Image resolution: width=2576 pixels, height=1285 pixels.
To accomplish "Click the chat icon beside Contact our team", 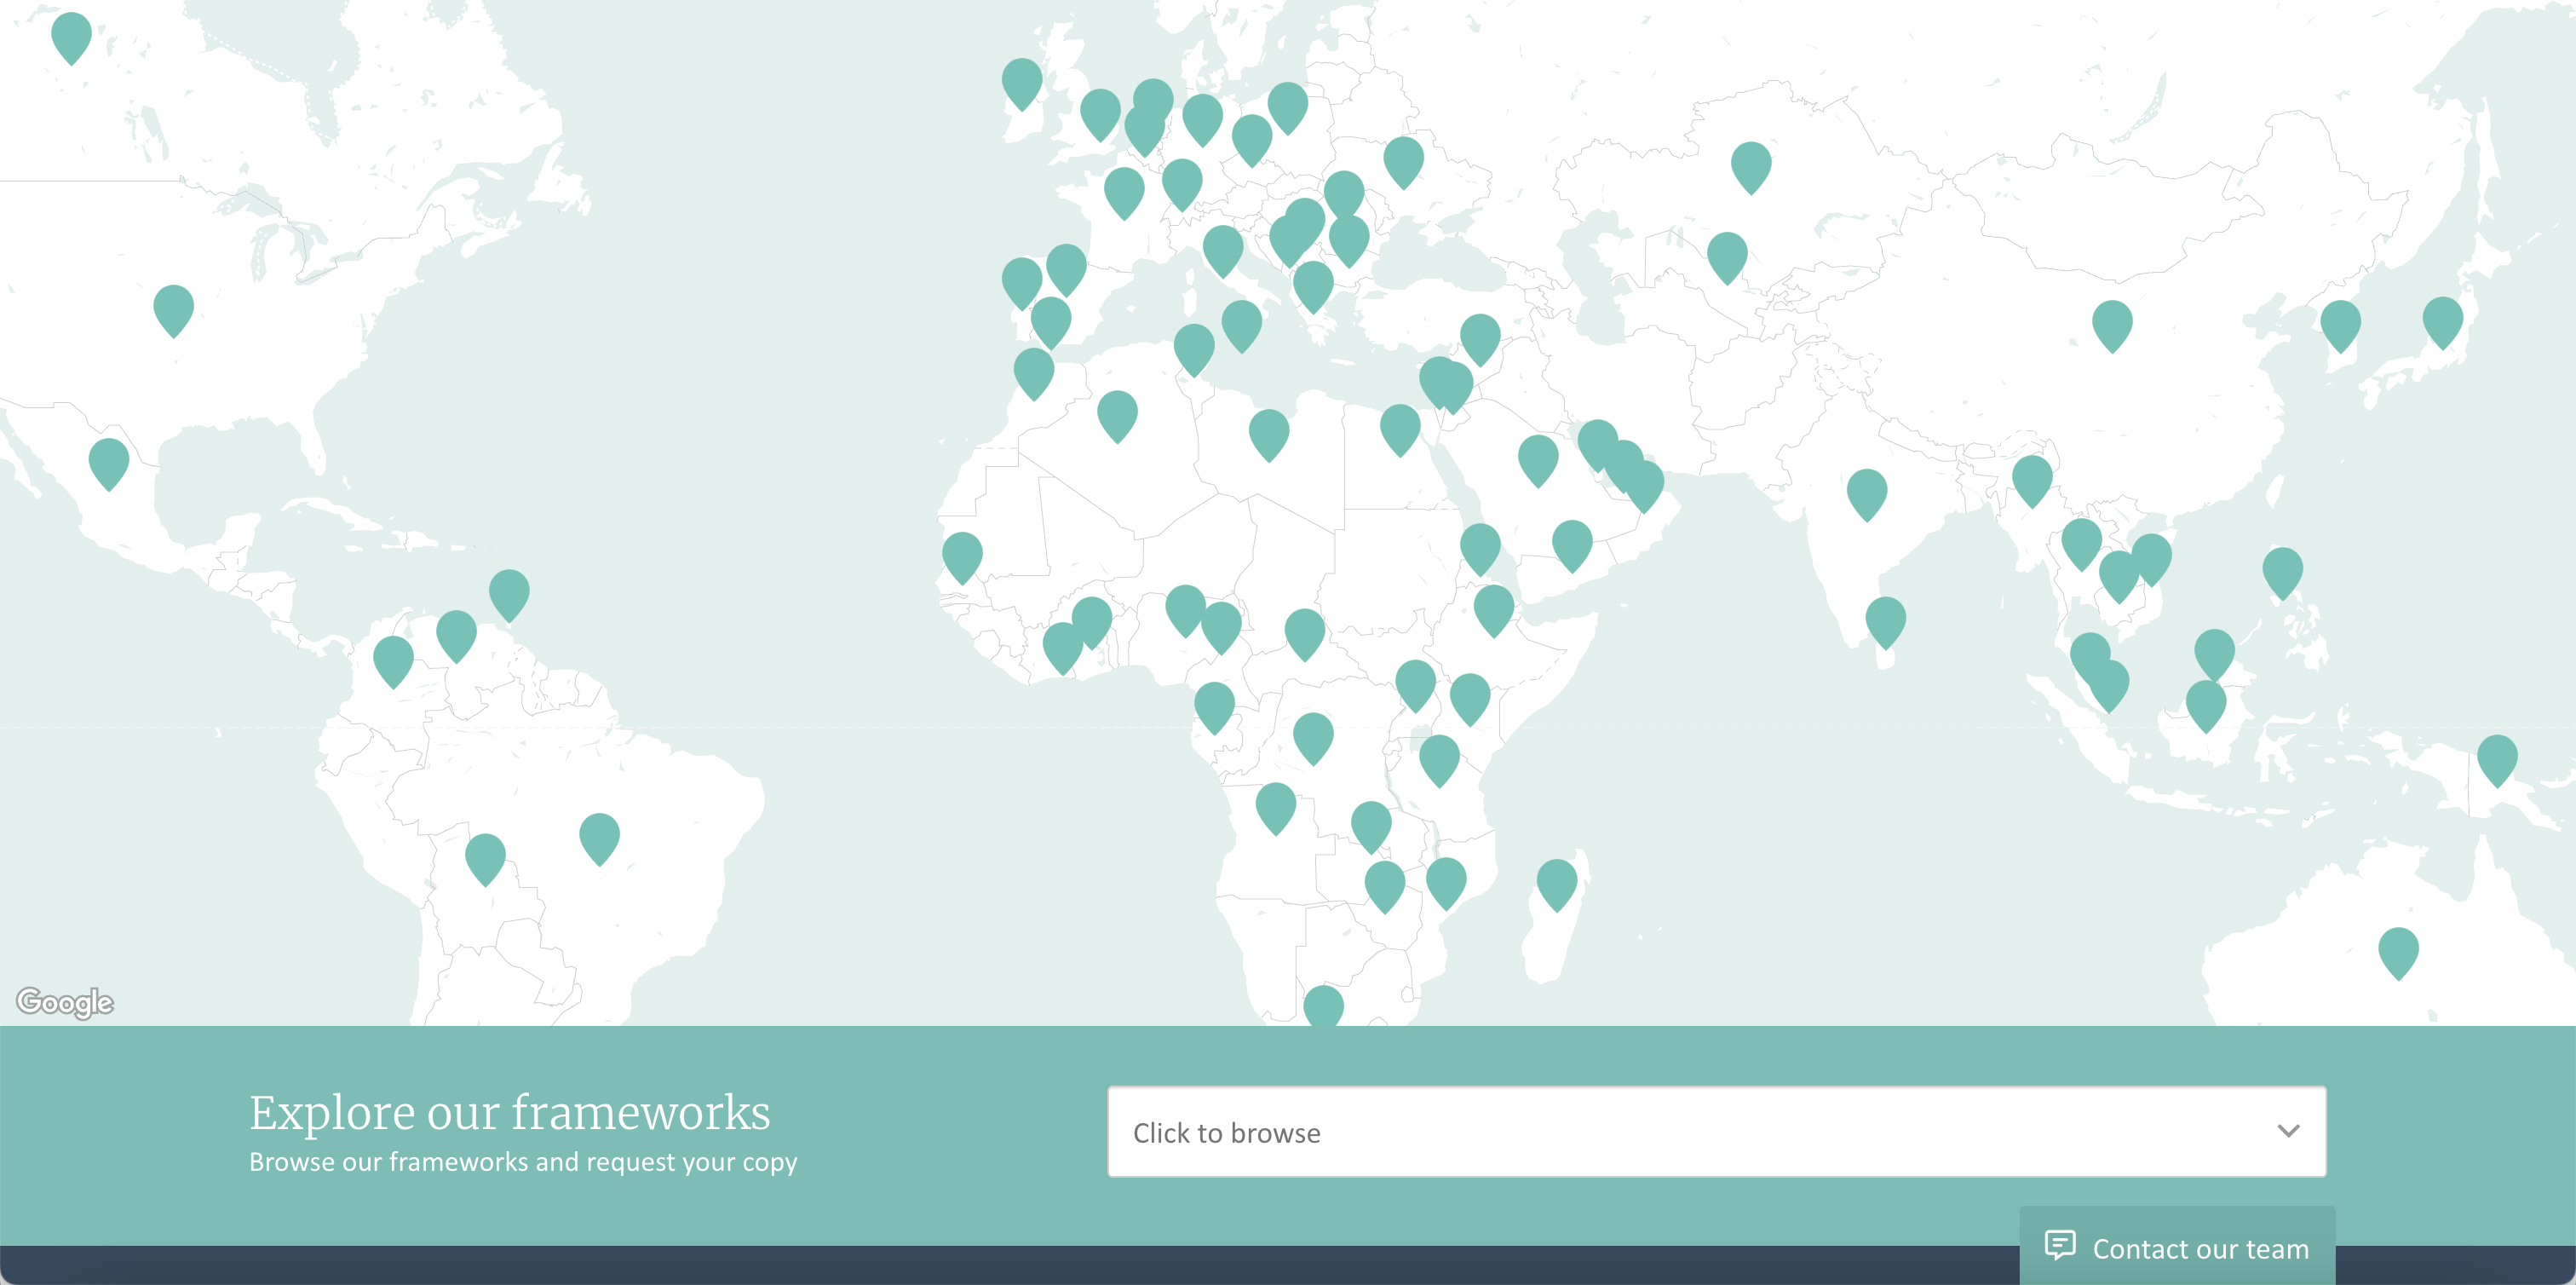I will (2060, 1245).
